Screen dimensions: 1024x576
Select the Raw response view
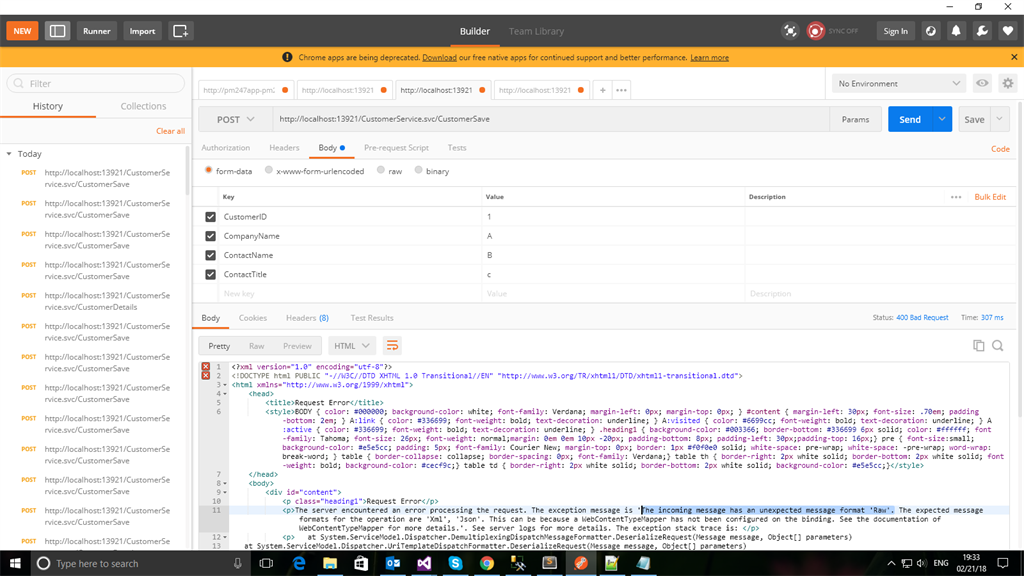click(x=257, y=346)
